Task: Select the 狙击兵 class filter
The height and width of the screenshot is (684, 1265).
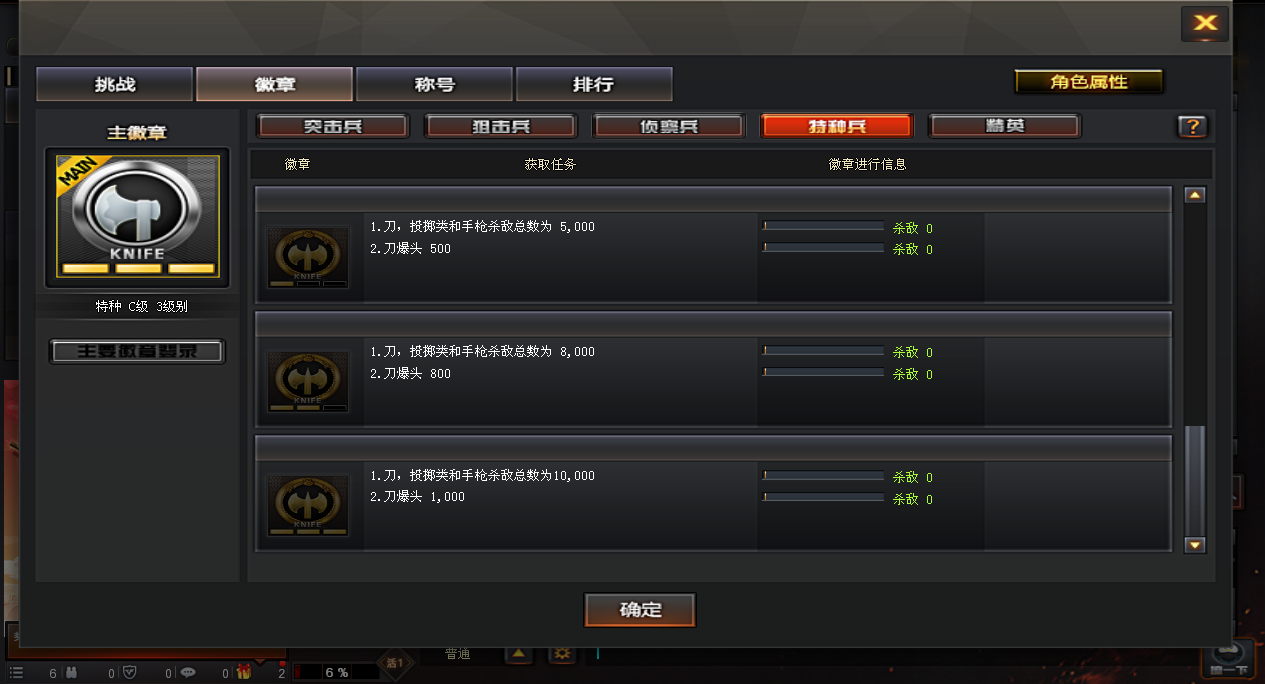Action: [501, 126]
